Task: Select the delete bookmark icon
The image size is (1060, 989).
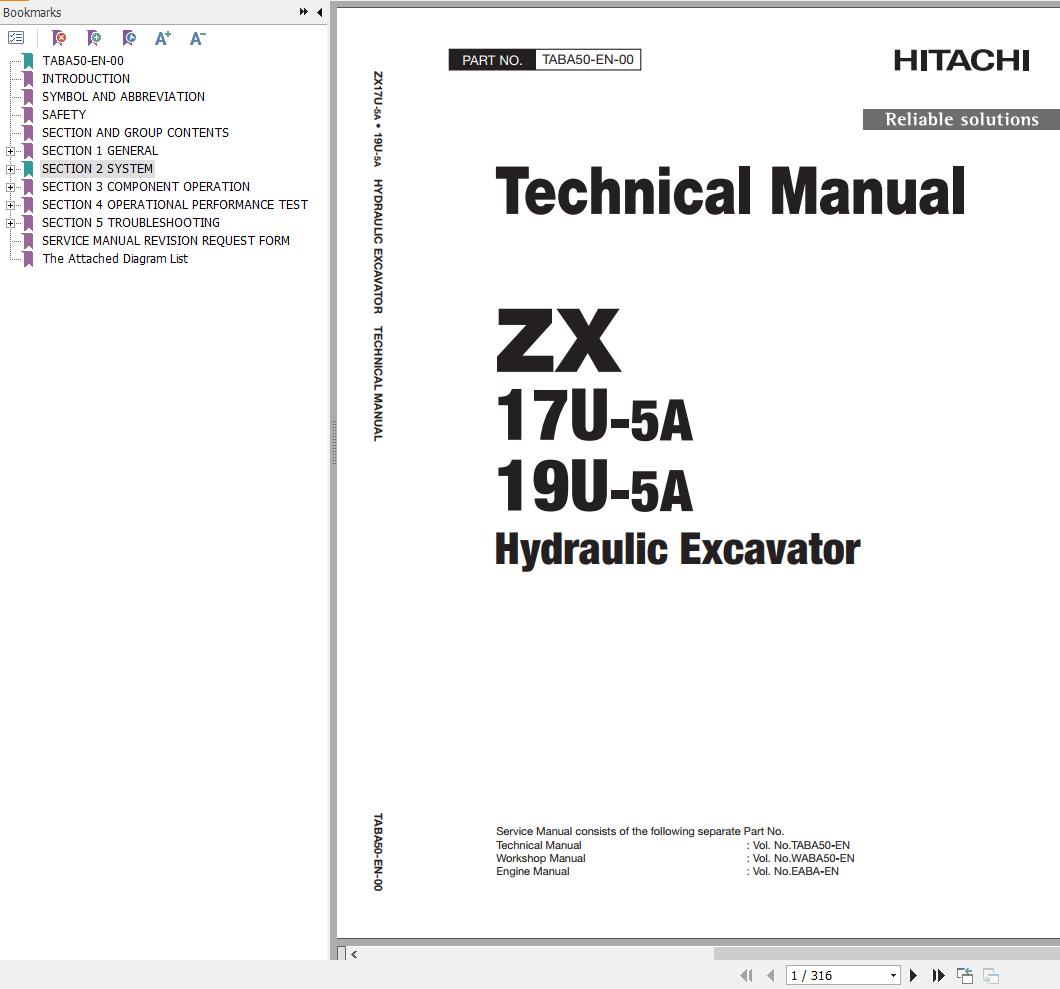Action: (58, 38)
